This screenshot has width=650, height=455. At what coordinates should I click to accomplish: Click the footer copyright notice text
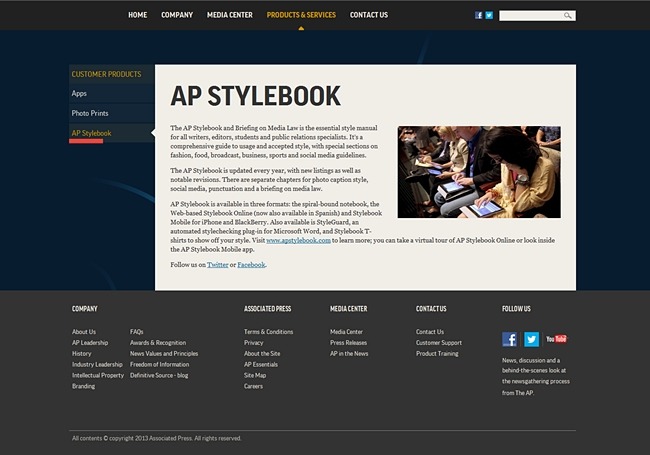point(157,438)
